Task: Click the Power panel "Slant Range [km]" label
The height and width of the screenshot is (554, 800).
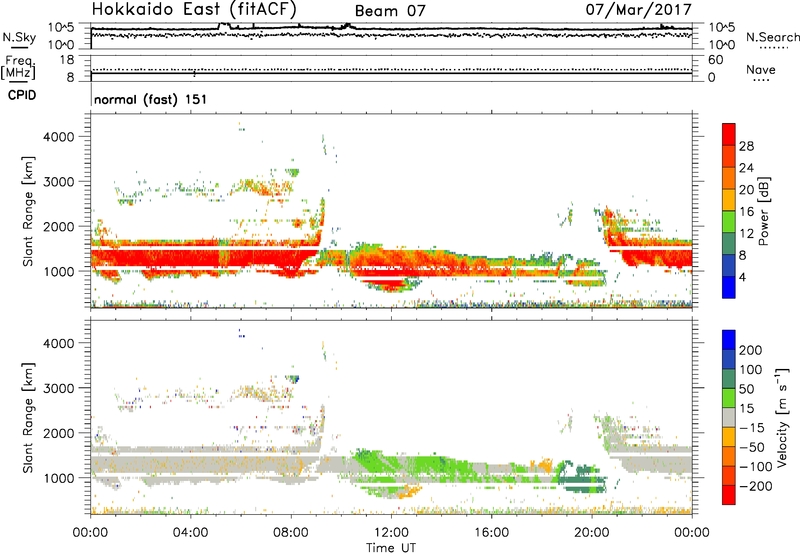Action: tap(28, 211)
